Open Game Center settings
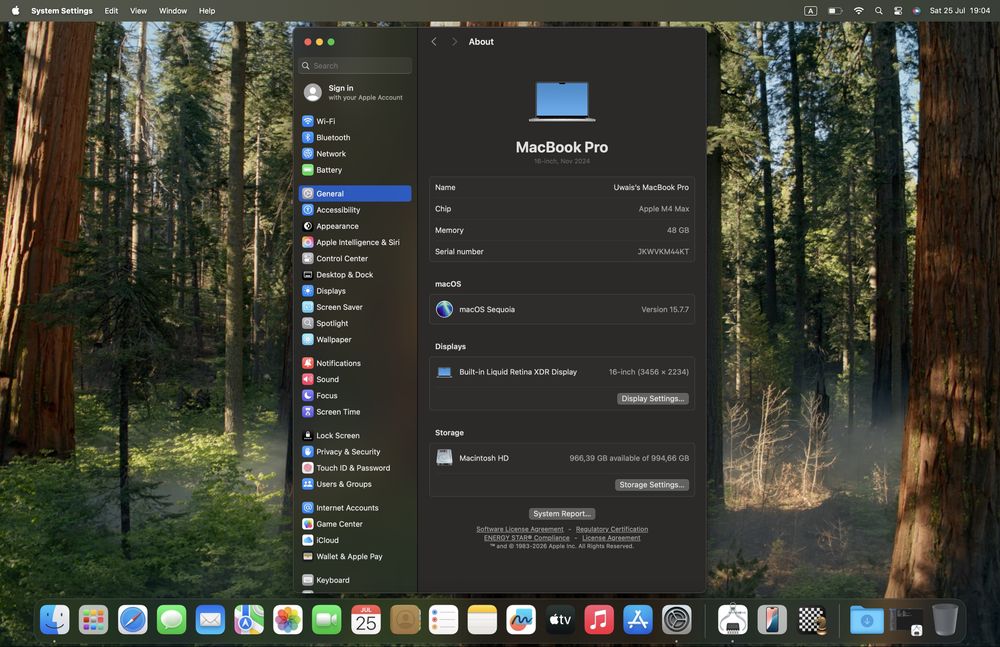Image resolution: width=1000 pixels, height=647 pixels. (355, 524)
